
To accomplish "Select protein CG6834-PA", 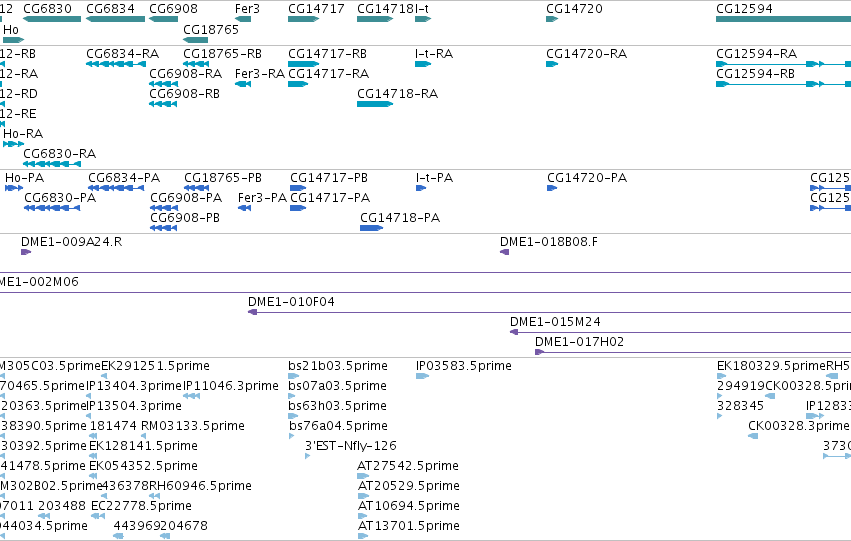I will 116,188.
